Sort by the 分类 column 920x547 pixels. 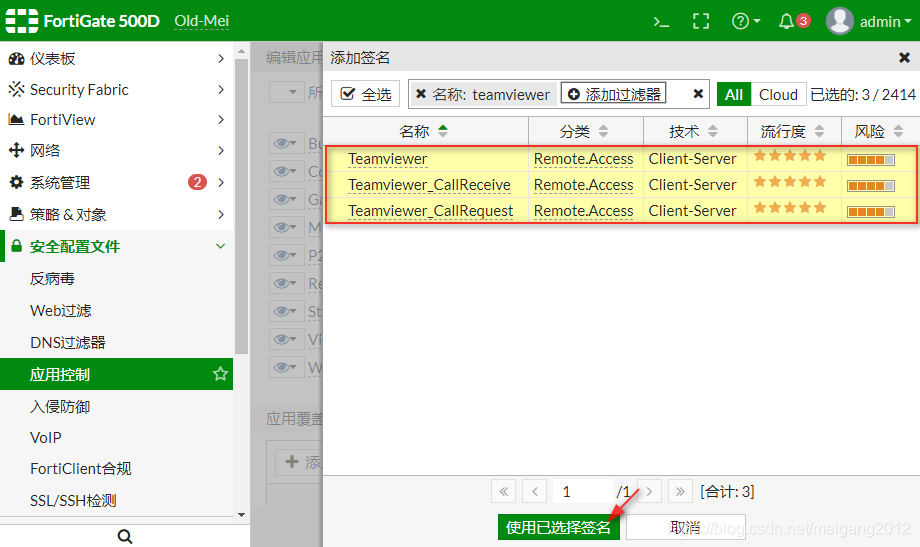click(x=586, y=131)
